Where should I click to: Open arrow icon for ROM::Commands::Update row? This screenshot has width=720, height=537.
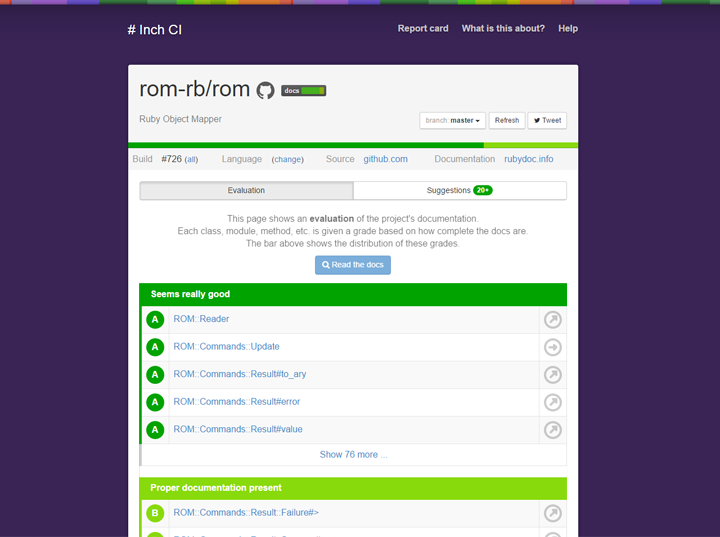(552, 347)
